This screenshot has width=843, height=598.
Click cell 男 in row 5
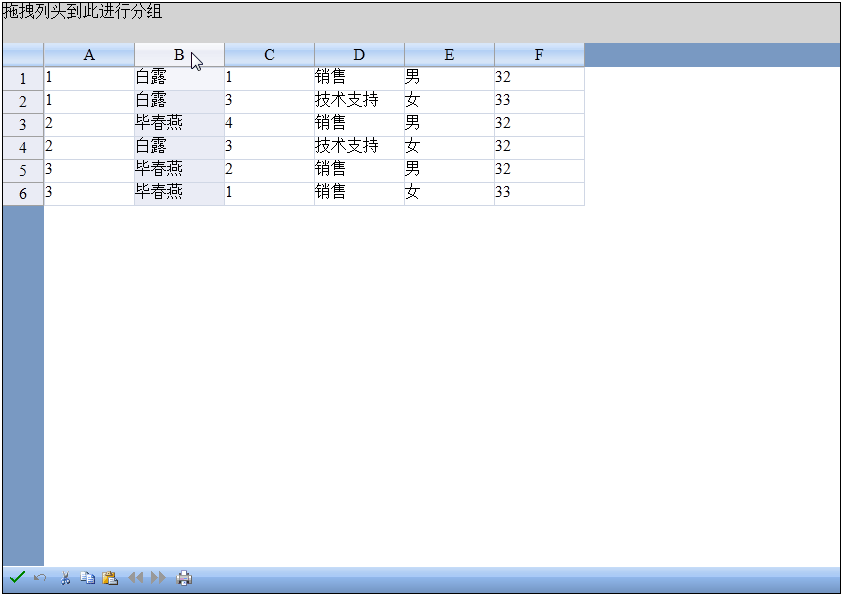(449, 171)
